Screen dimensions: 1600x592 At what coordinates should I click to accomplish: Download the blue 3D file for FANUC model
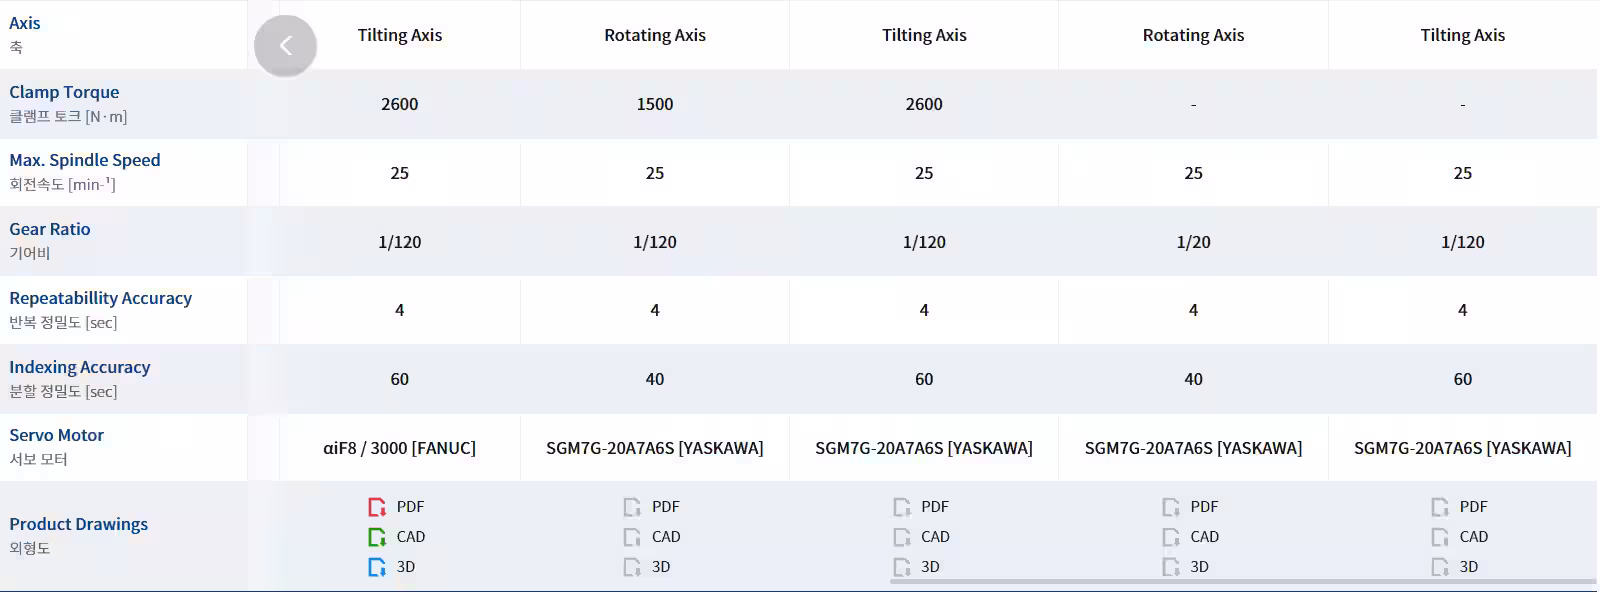[392, 567]
